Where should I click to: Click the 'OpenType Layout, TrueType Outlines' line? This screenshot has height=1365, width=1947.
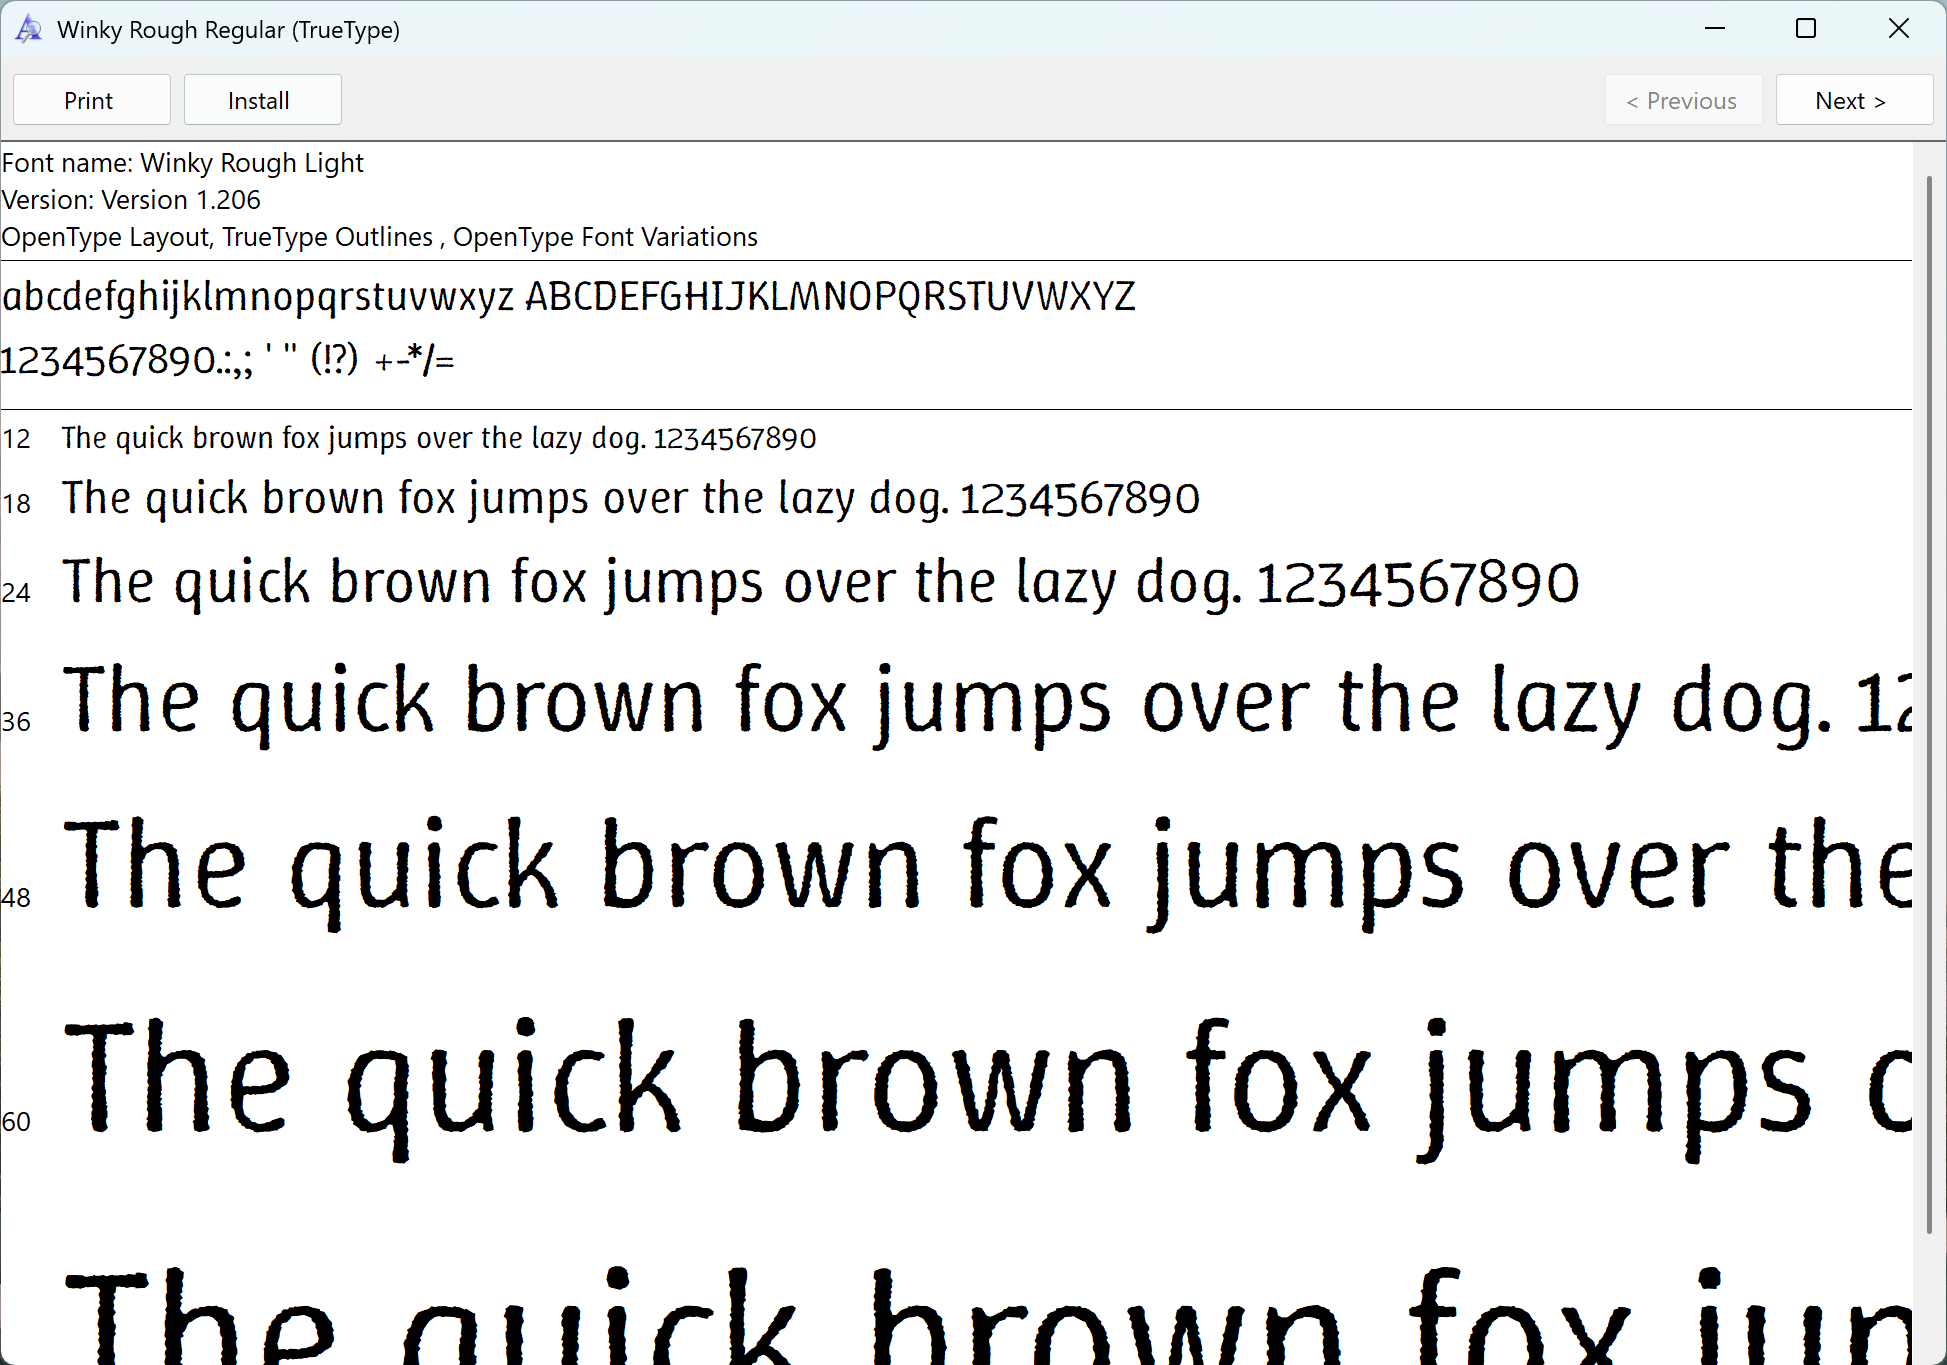point(380,237)
